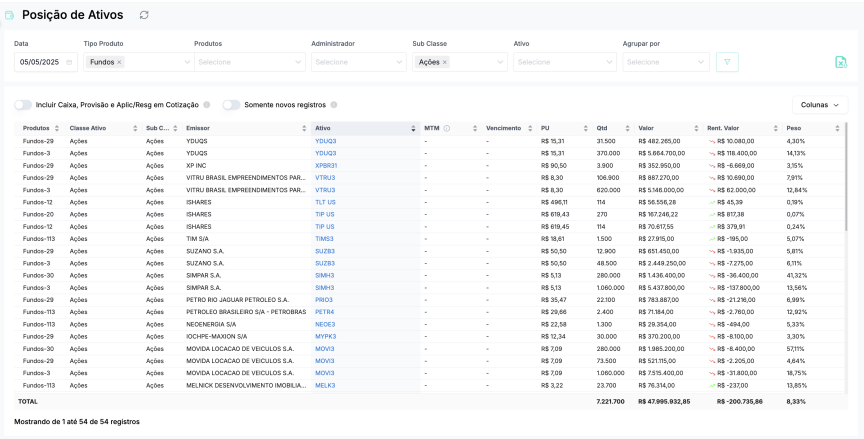Toggle Incluir Caixa, Provisão e Aplic/Resg switch
The width and height of the screenshot is (864, 439).
[23, 105]
